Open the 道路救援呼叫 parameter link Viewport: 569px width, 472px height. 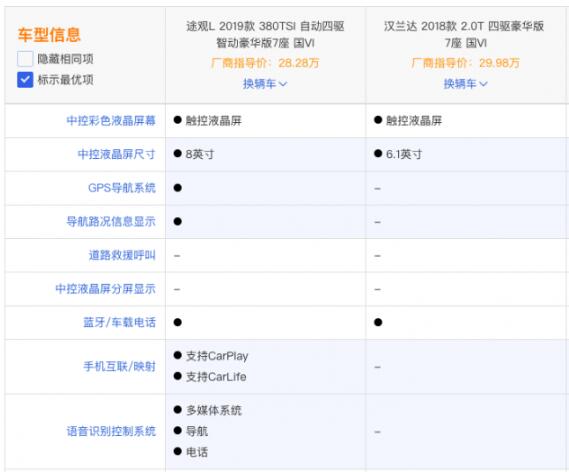pos(122,255)
